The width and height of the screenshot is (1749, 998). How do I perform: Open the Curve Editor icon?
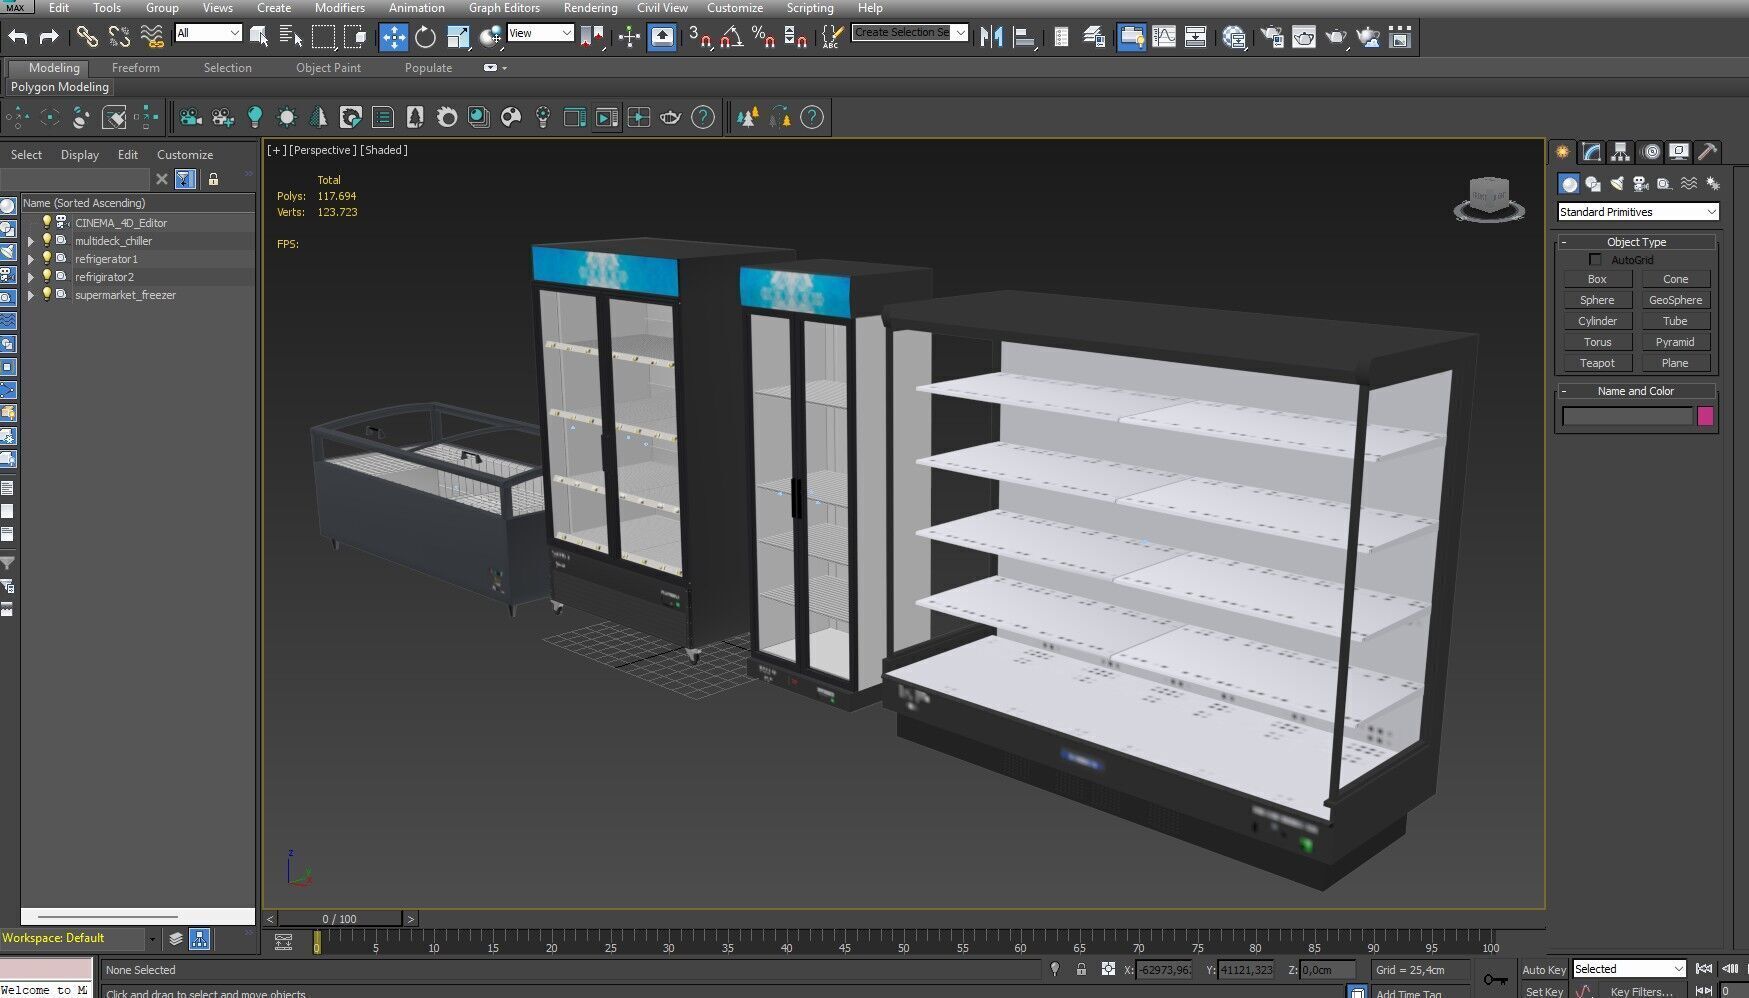click(x=1164, y=37)
